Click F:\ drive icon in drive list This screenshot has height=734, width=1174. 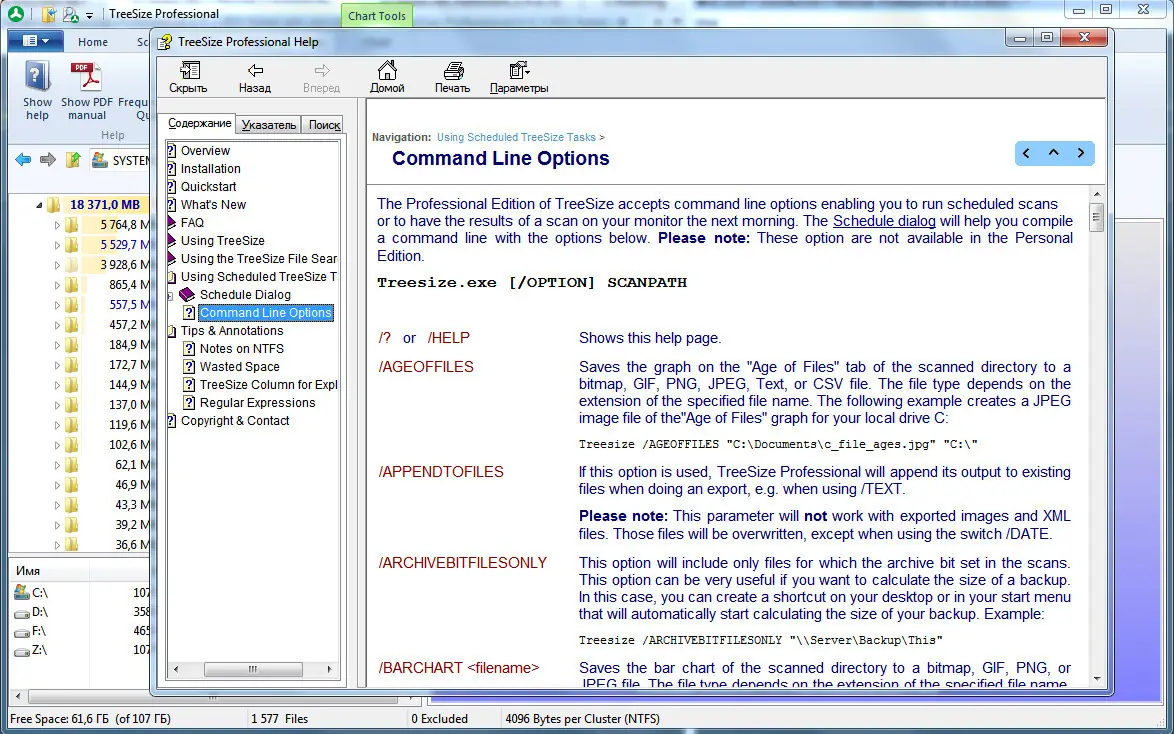pos(22,631)
